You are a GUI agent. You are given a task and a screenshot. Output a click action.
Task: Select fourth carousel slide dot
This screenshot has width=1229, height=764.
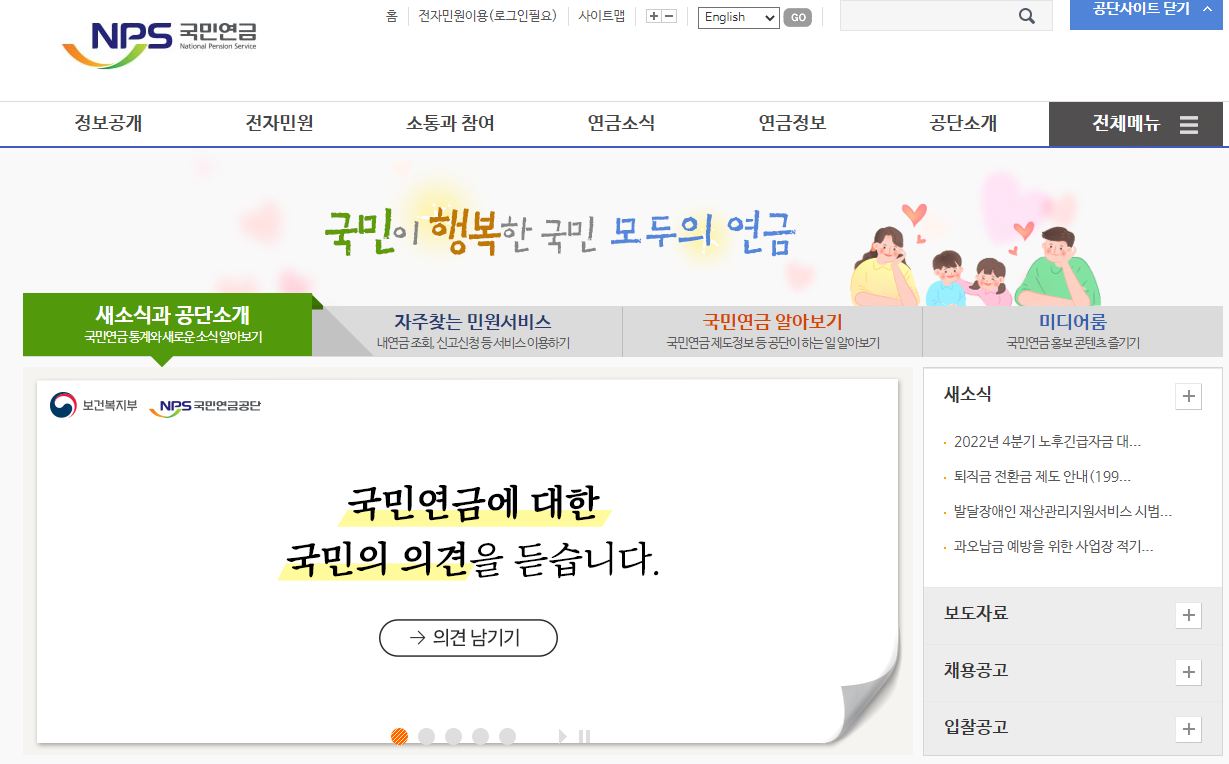[x=480, y=737]
